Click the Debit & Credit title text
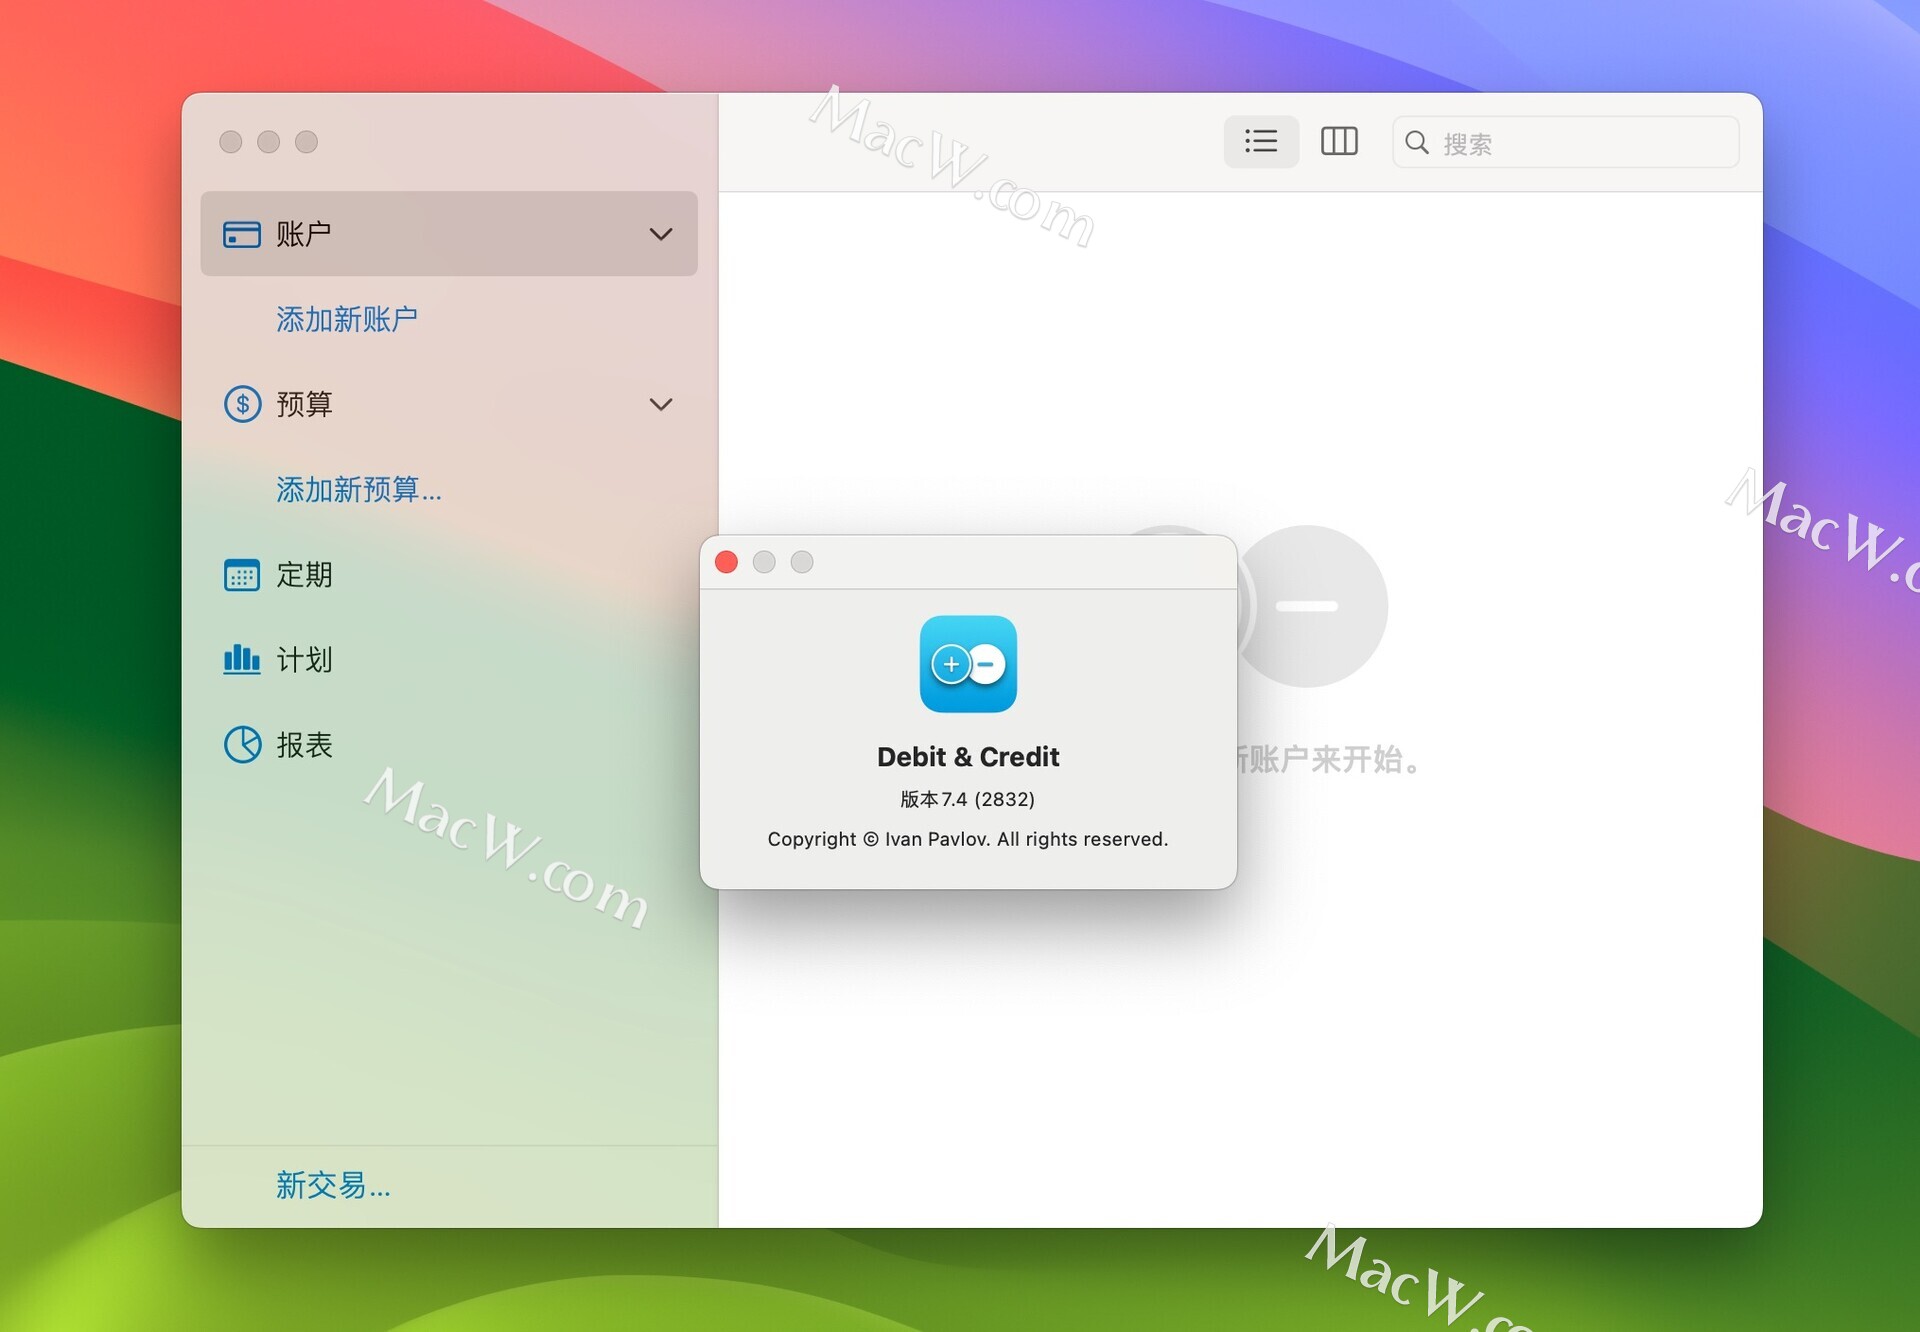Image resolution: width=1920 pixels, height=1332 pixels. coord(968,757)
